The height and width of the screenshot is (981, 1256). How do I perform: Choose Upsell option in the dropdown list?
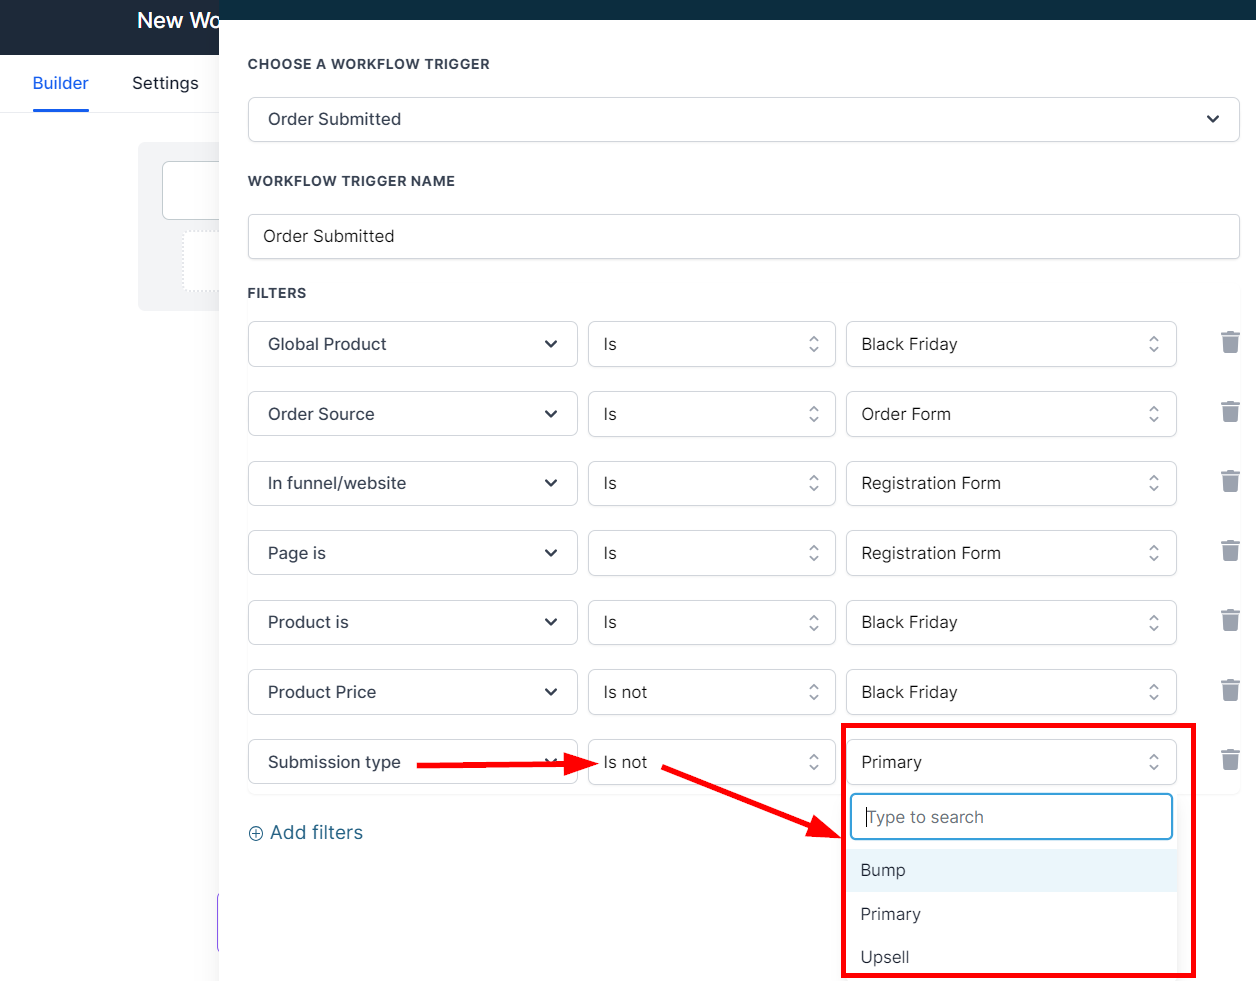pyautogui.click(x=885, y=957)
